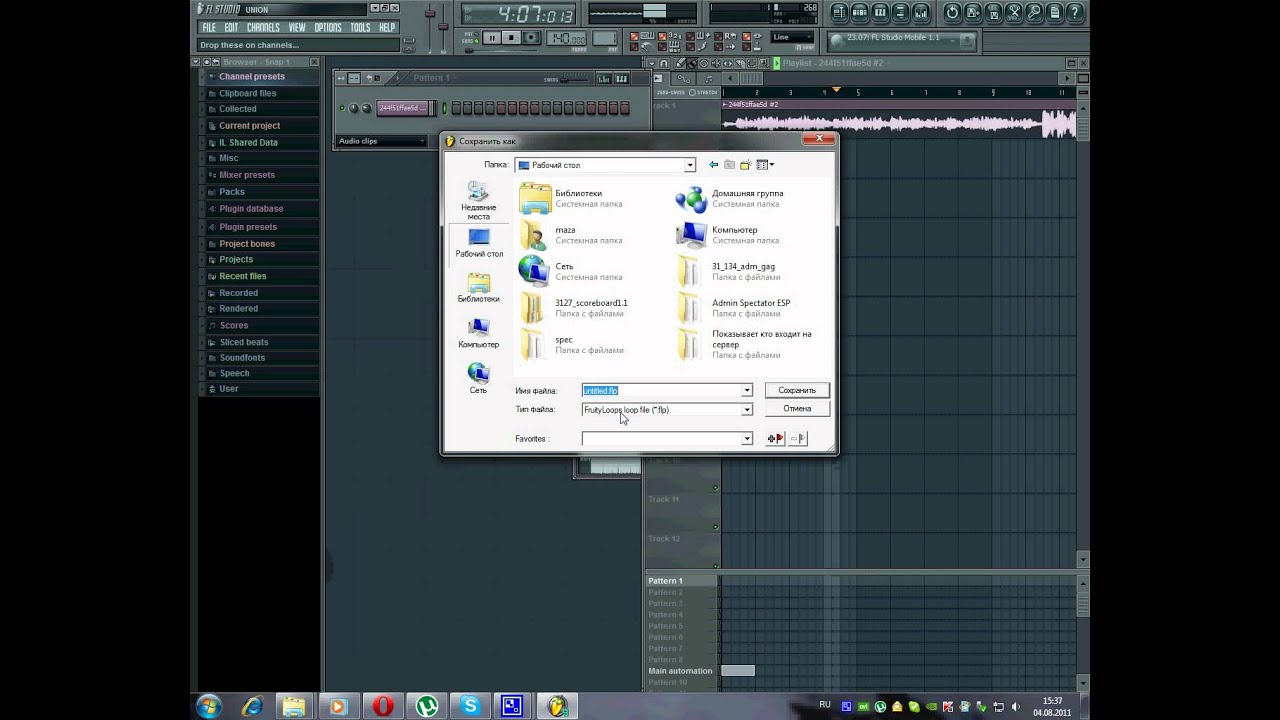
Task: Click the undo history round arrow icon
Action: click(x=952, y=13)
